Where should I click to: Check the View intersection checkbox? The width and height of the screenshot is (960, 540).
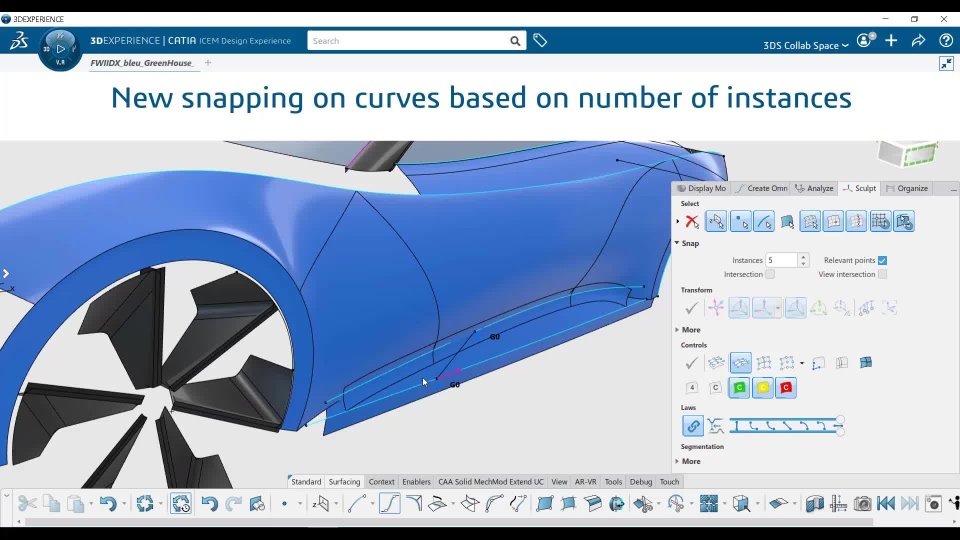click(x=882, y=274)
